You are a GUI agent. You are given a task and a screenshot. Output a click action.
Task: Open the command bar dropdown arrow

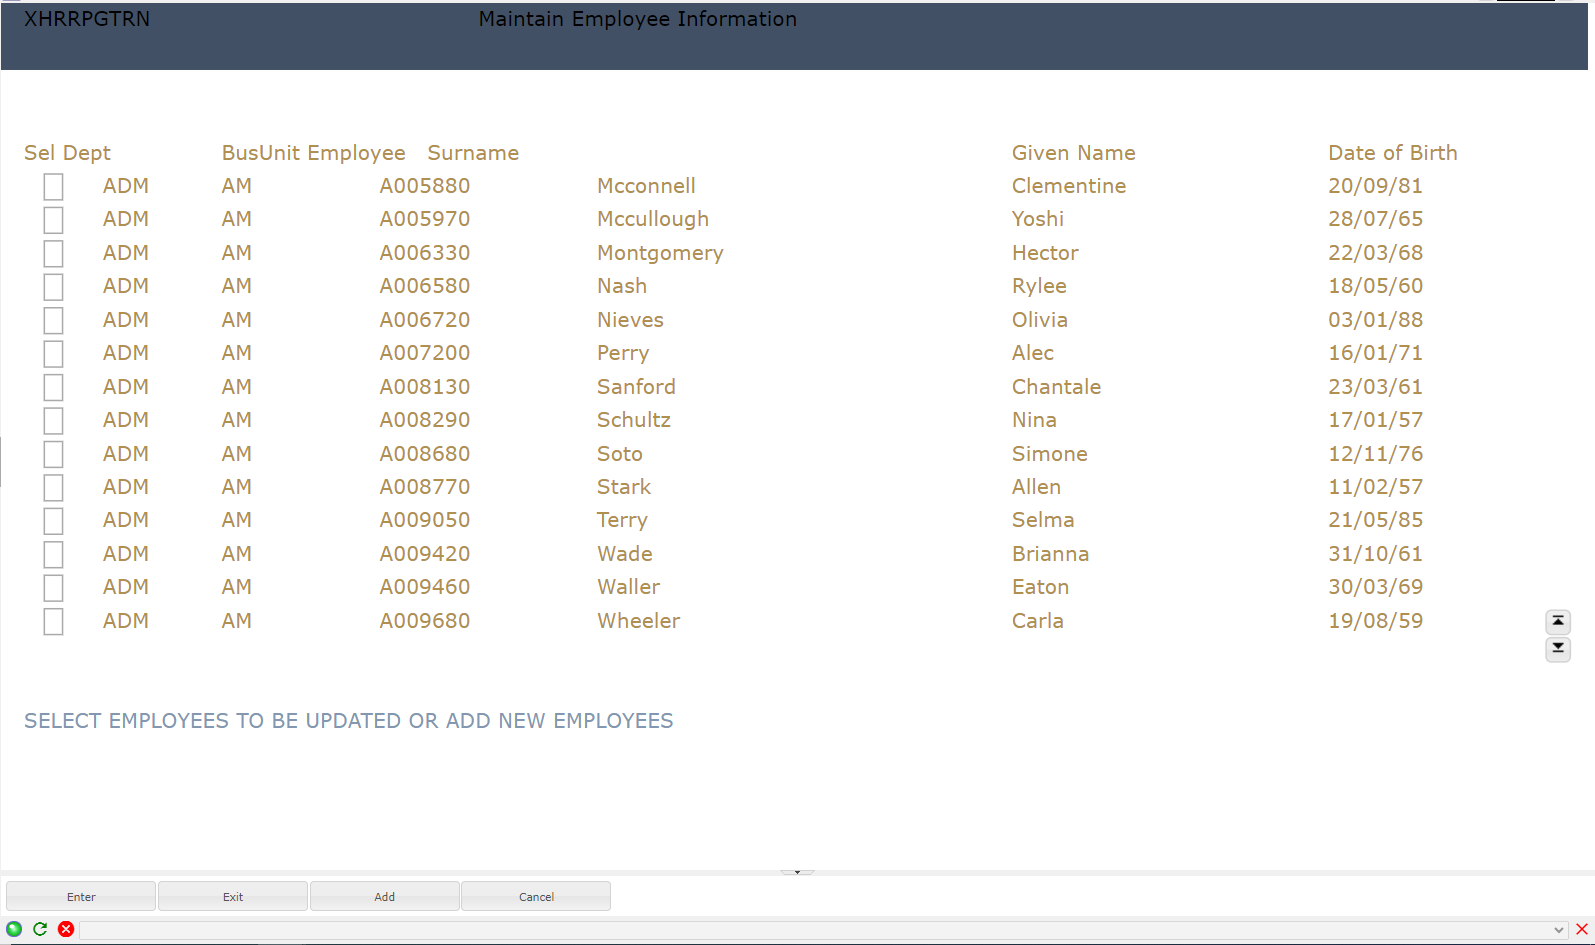(1558, 930)
